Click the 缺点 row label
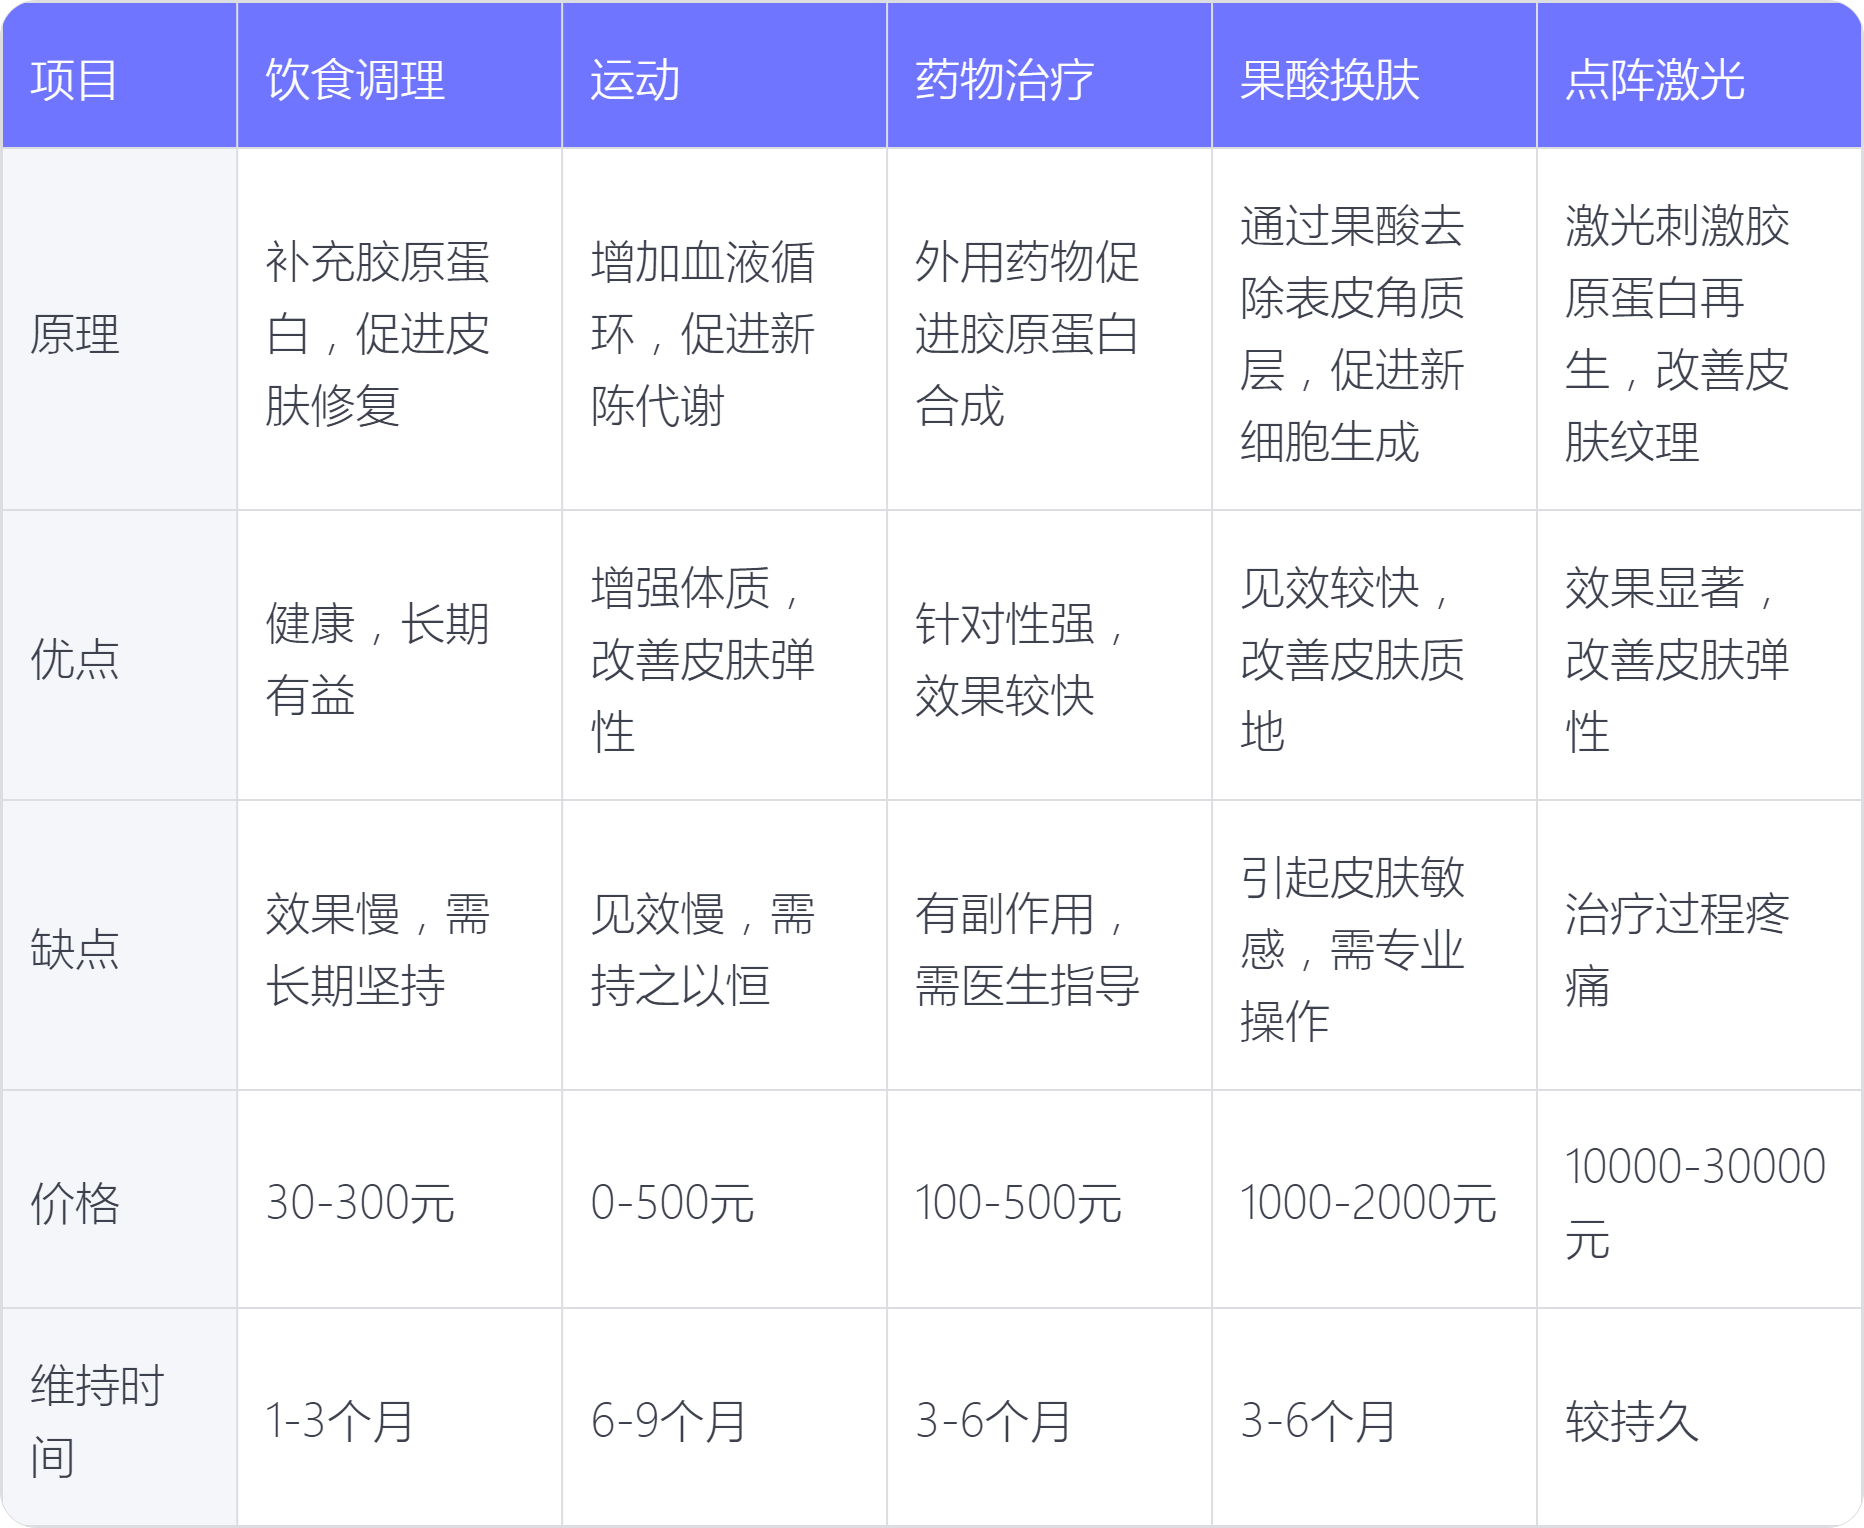Screen dimensions: 1864x1528 pyautogui.click(x=75, y=949)
